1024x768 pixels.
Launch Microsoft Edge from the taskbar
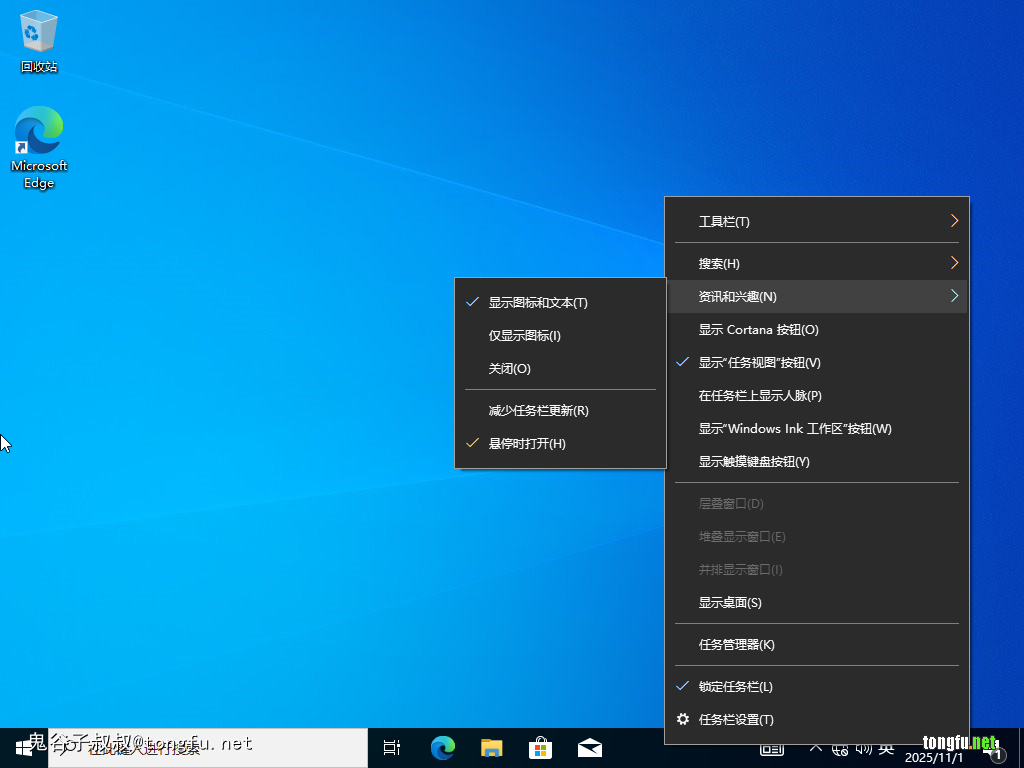click(442, 747)
